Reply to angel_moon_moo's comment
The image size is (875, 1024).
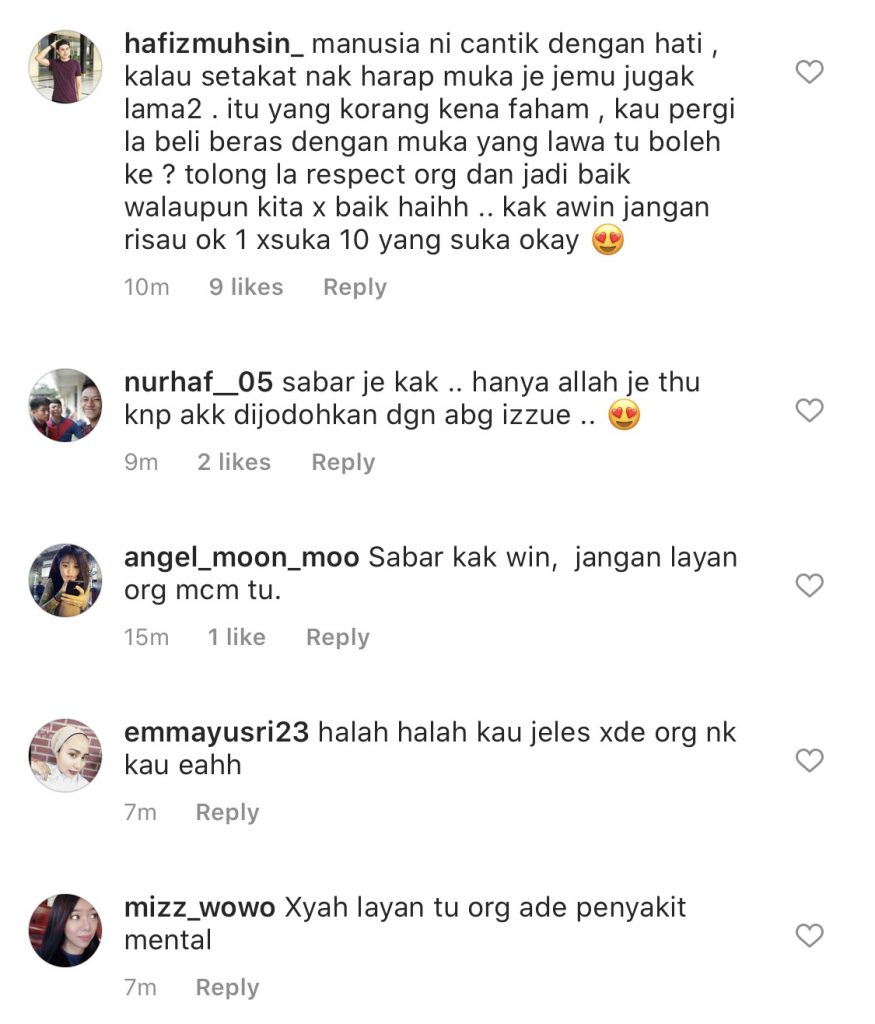[338, 637]
